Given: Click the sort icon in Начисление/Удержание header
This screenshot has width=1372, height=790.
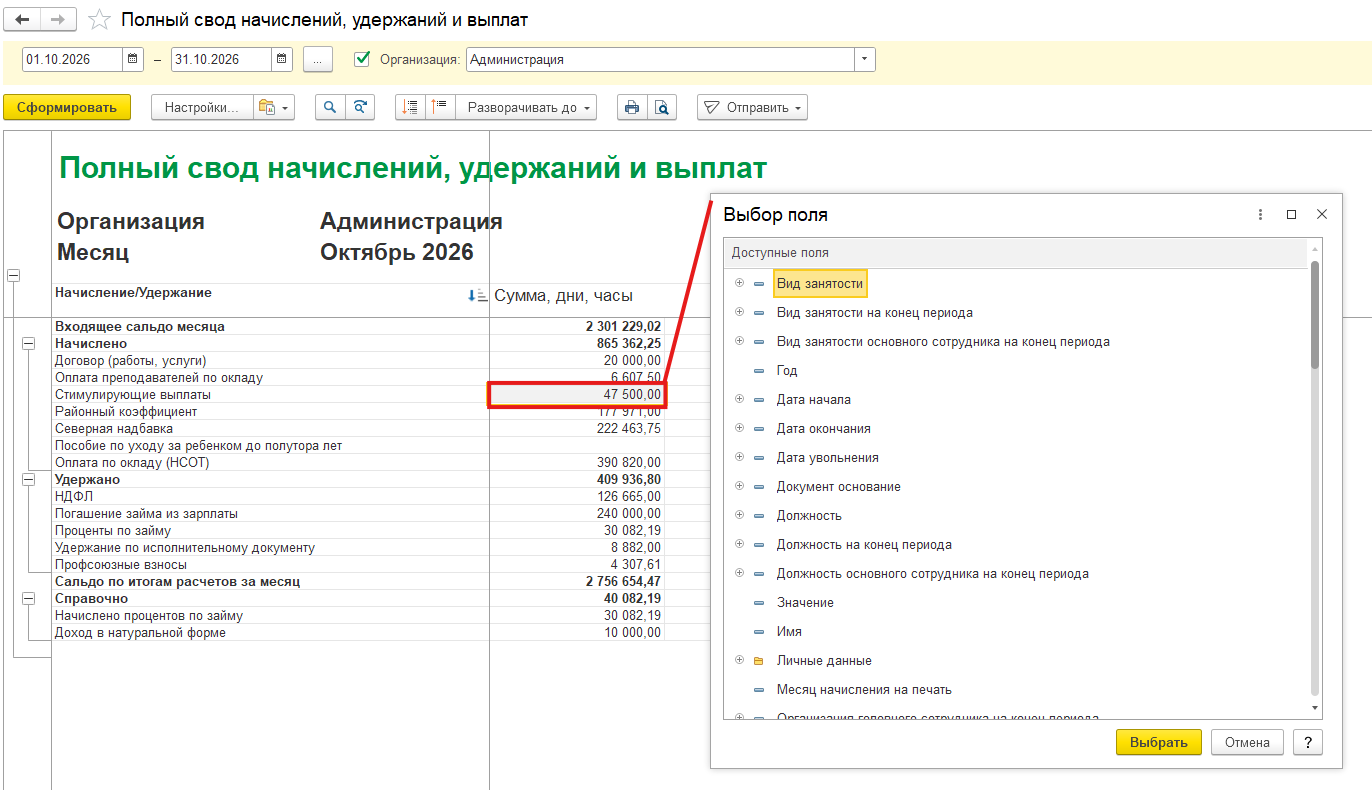Looking at the screenshot, I should tap(477, 295).
